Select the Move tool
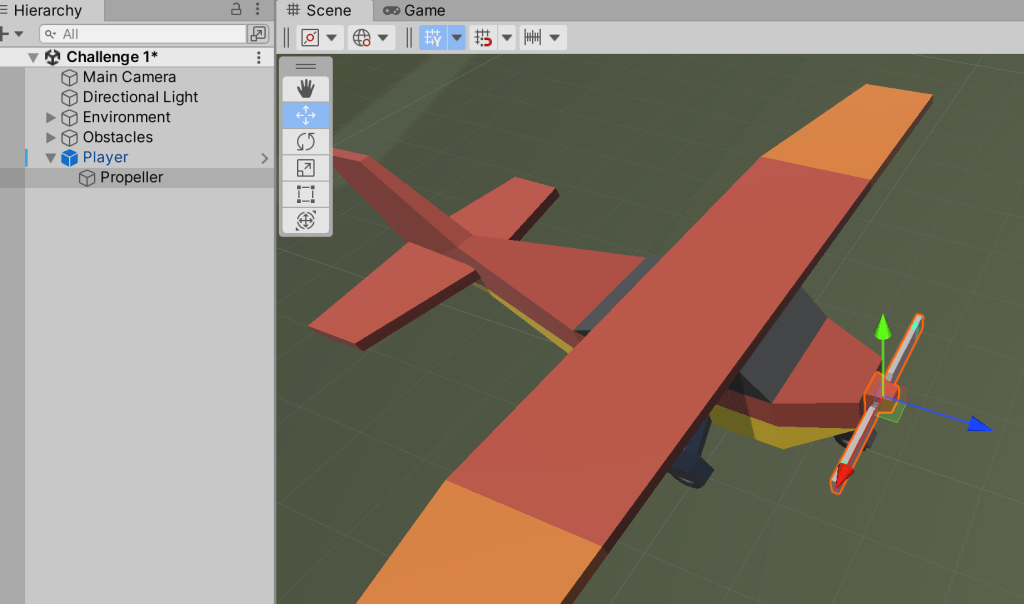The width and height of the screenshot is (1024, 604). pyautogui.click(x=306, y=115)
